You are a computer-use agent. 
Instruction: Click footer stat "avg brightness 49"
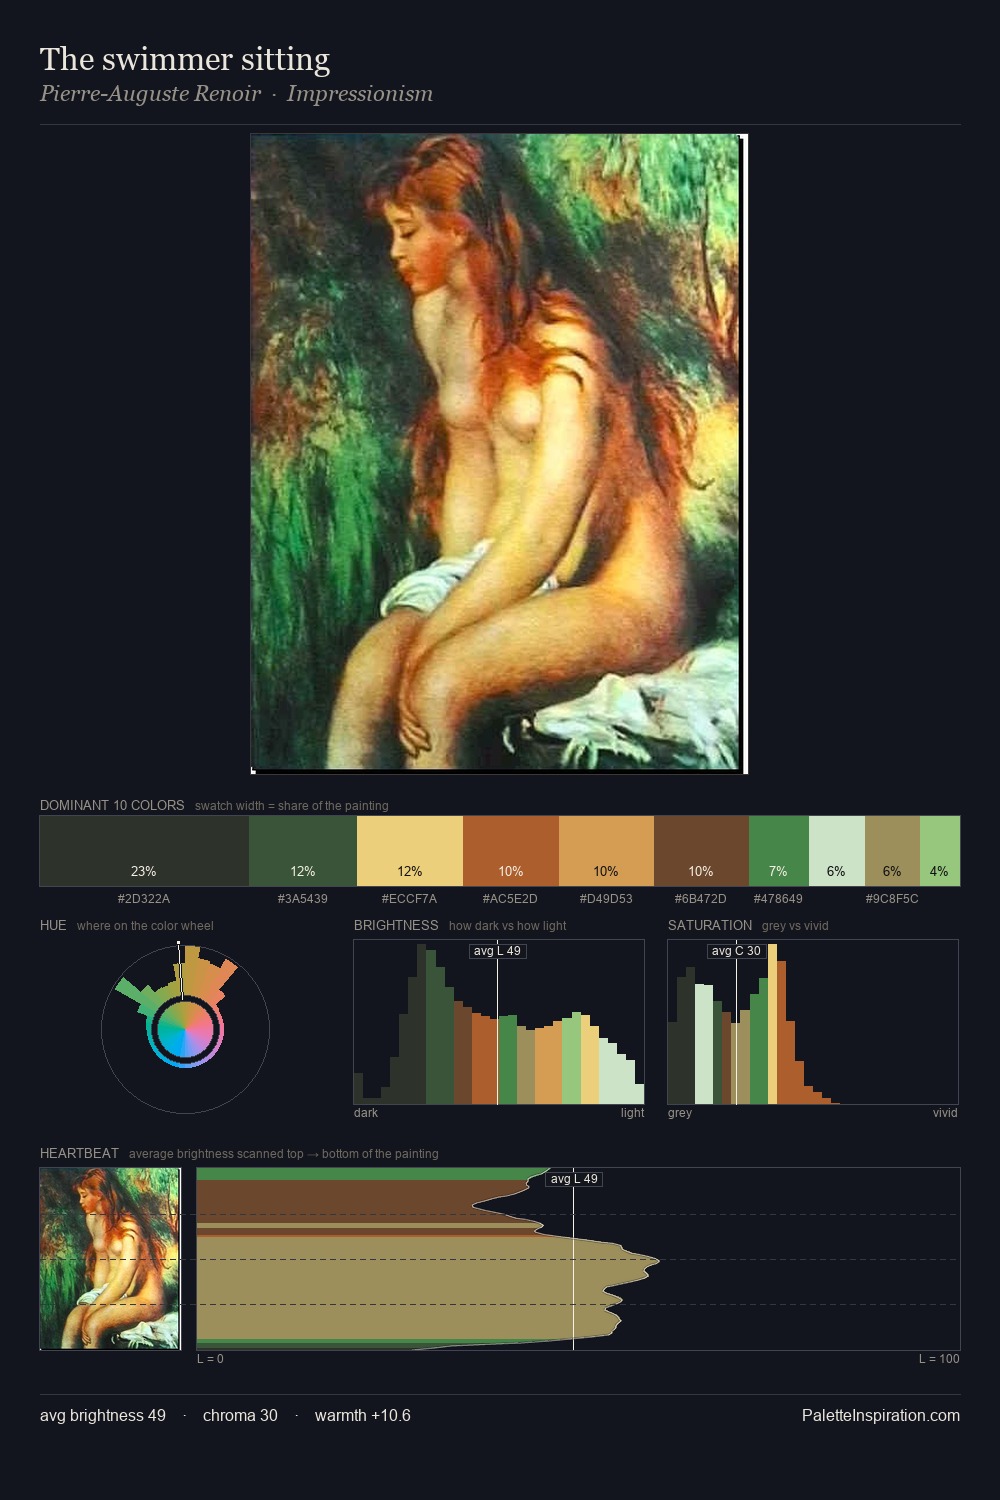103,1415
